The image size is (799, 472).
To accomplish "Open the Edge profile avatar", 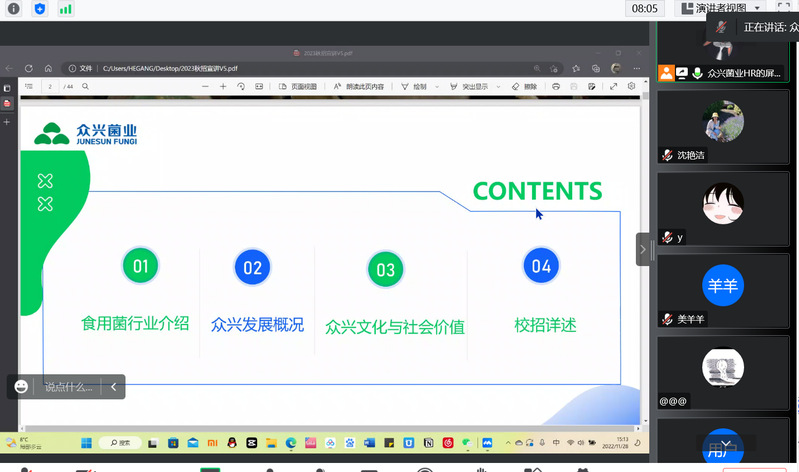I will (x=616, y=68).
